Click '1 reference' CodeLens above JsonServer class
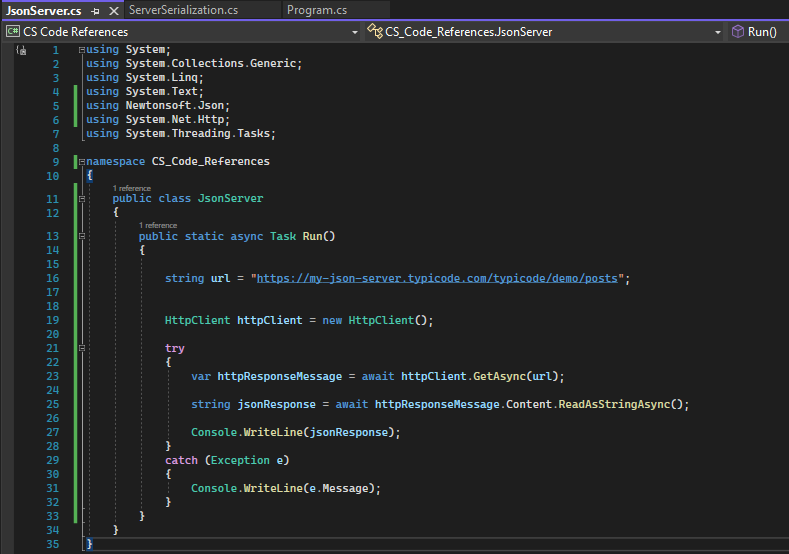The width and height of the screenshot is (789, 554). (x=131, y=188)
